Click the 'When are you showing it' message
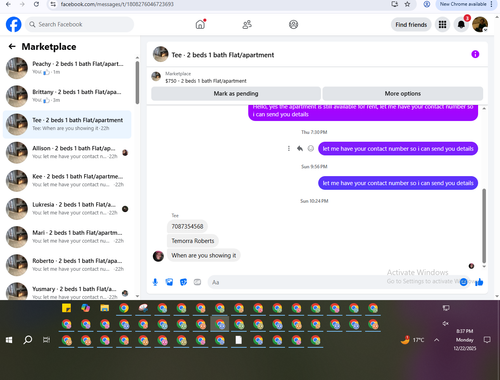 coord(204,255)
